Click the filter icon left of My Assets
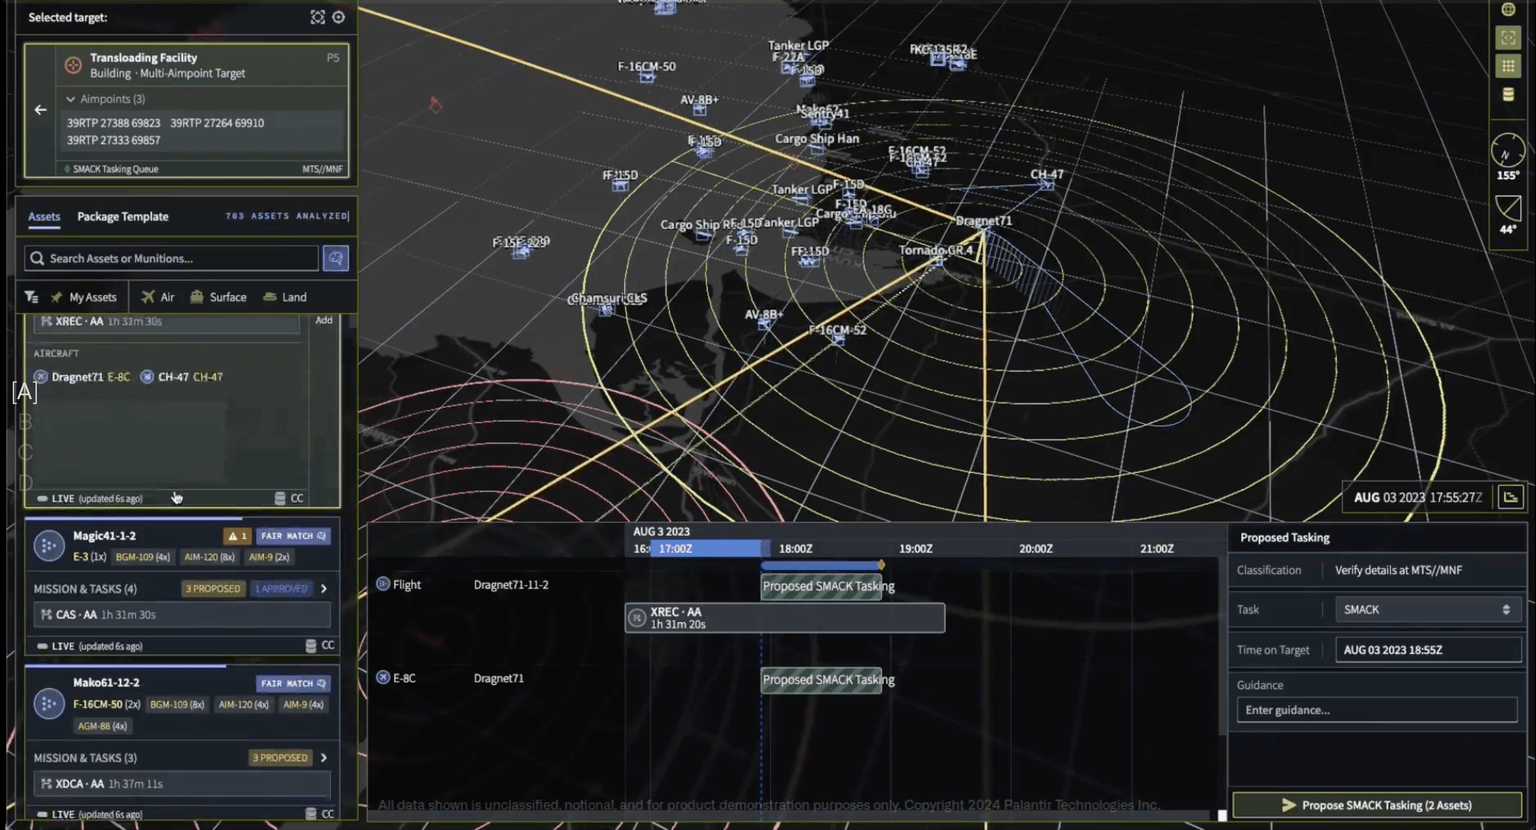Viewport: 1536px width, 830px height. (x=31, y=296)
